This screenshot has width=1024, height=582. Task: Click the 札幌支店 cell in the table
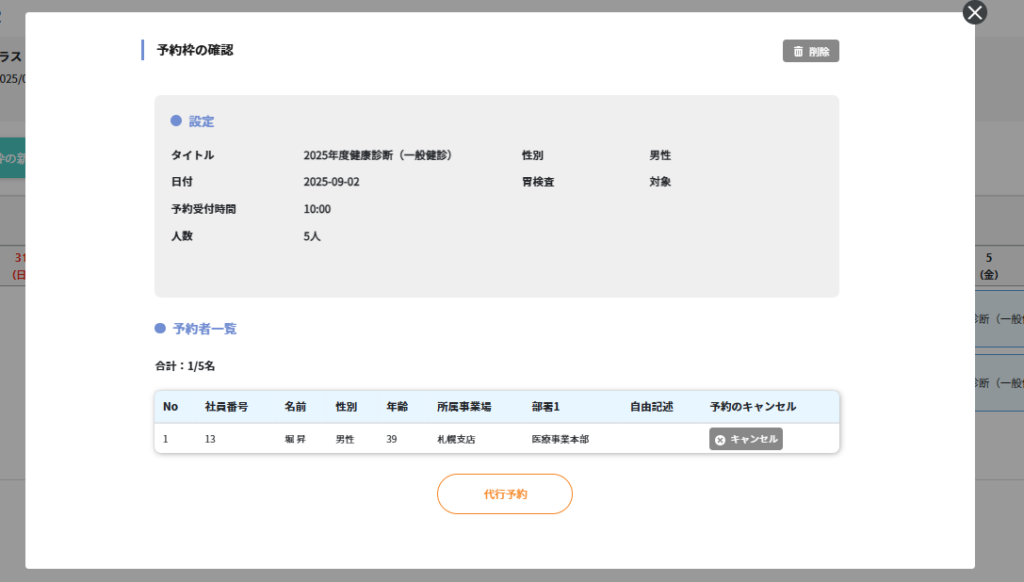456,439
